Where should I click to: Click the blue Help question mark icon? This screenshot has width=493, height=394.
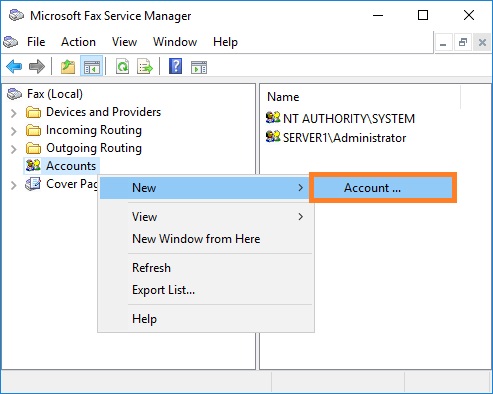click(175, 66)
